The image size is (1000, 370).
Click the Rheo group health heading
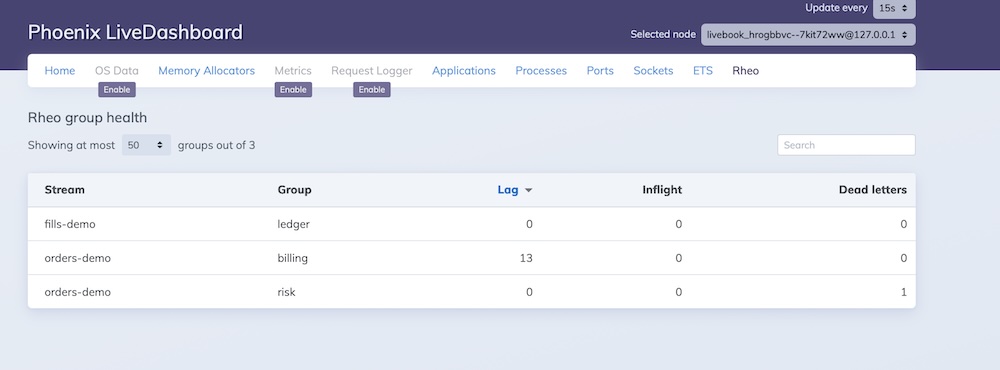87,117
